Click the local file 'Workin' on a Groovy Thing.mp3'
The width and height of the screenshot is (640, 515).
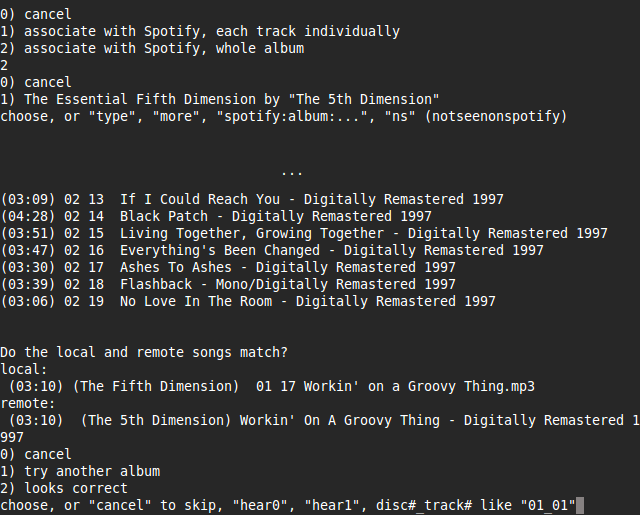272,386
